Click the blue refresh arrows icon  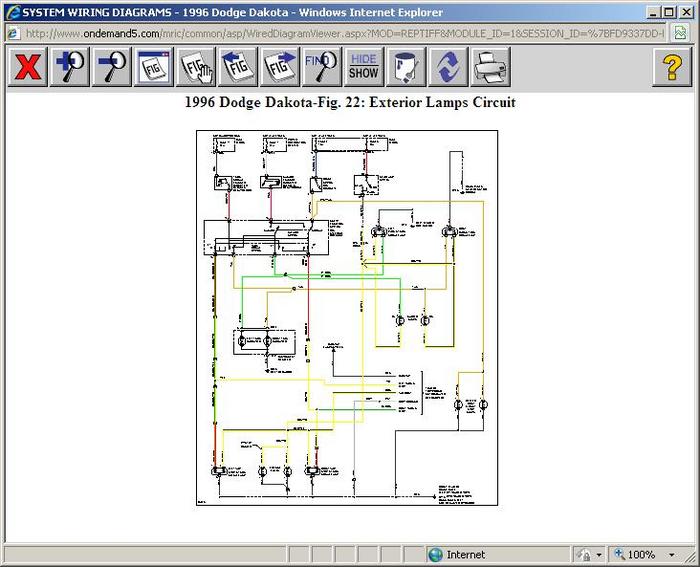(x=448, y=67)
